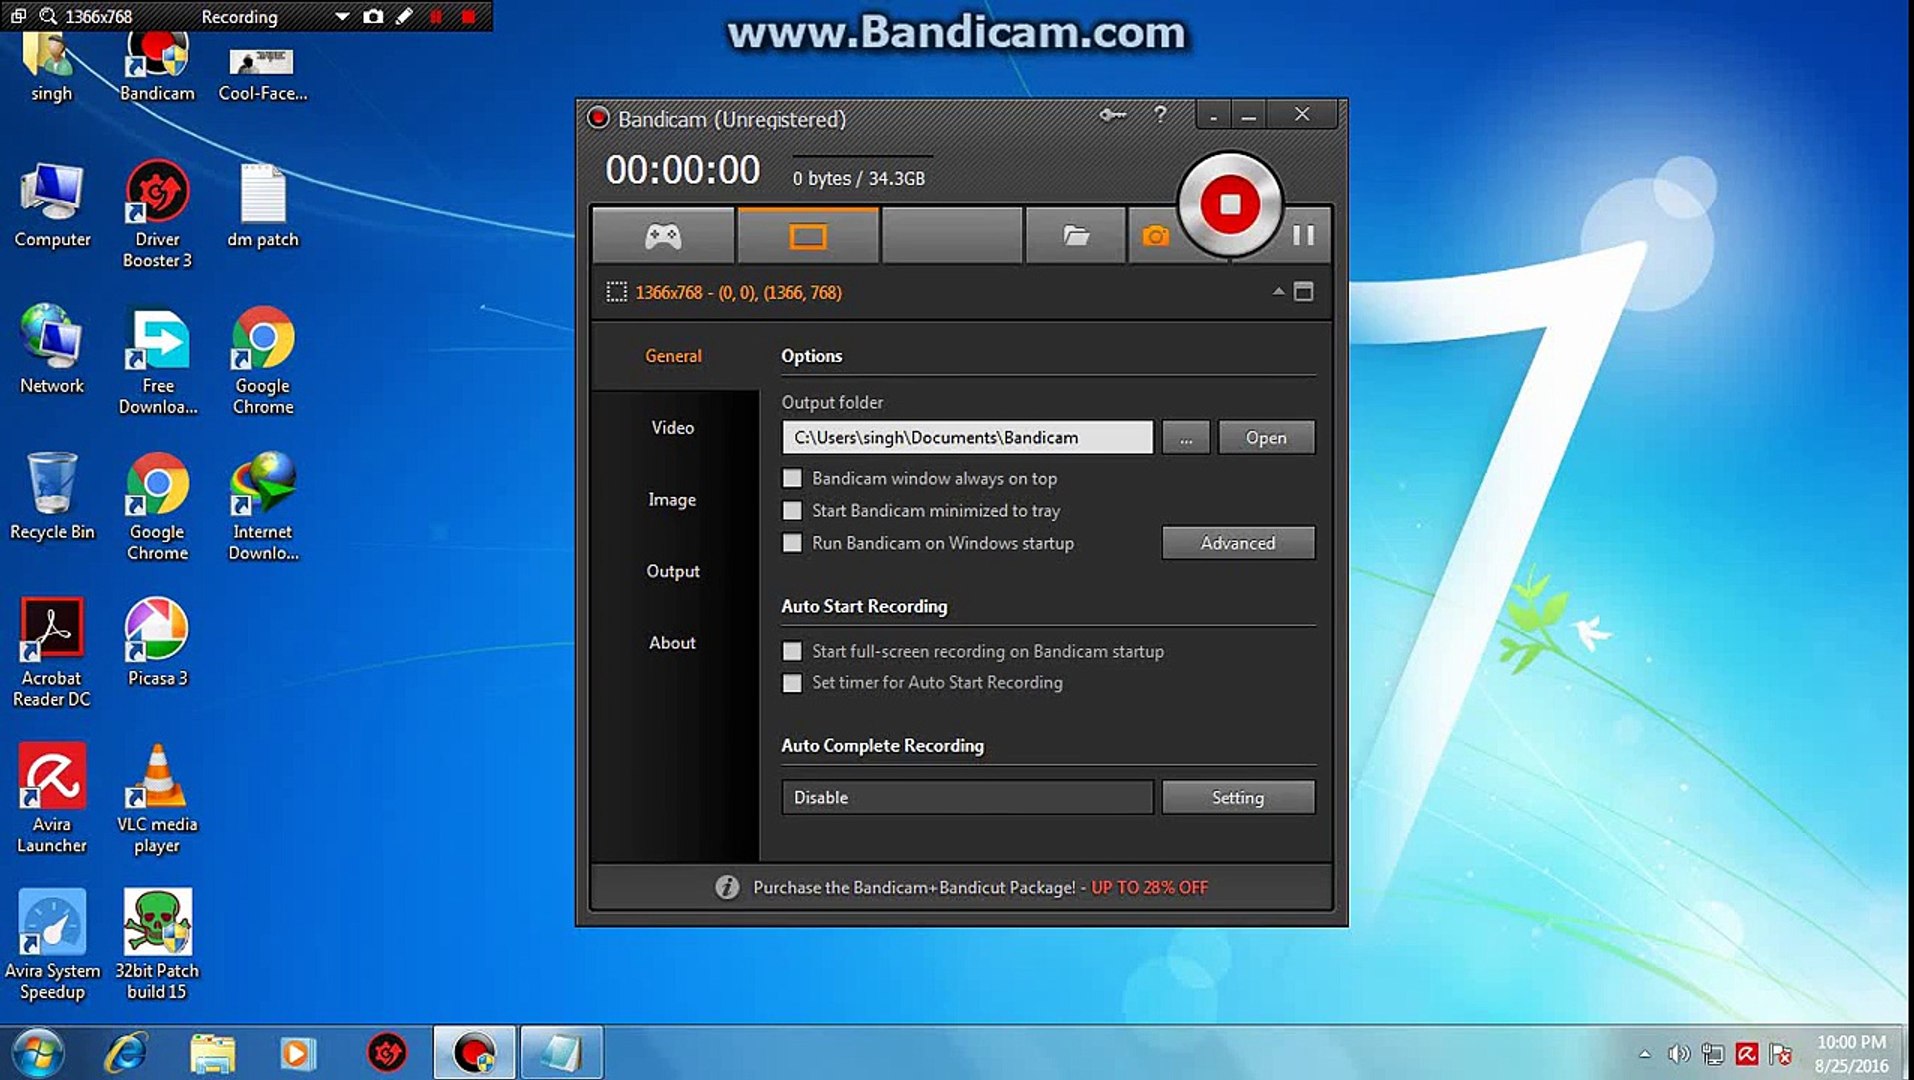Click the rectangle selection area icon
The image size is (1914, 1080).
[x=617, y=292]
